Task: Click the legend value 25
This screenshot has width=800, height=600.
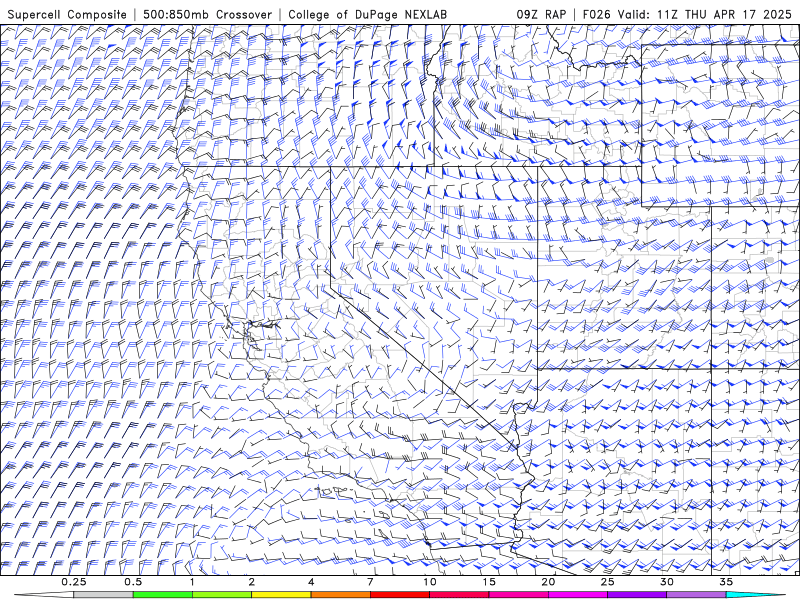Action: [608, 582]
